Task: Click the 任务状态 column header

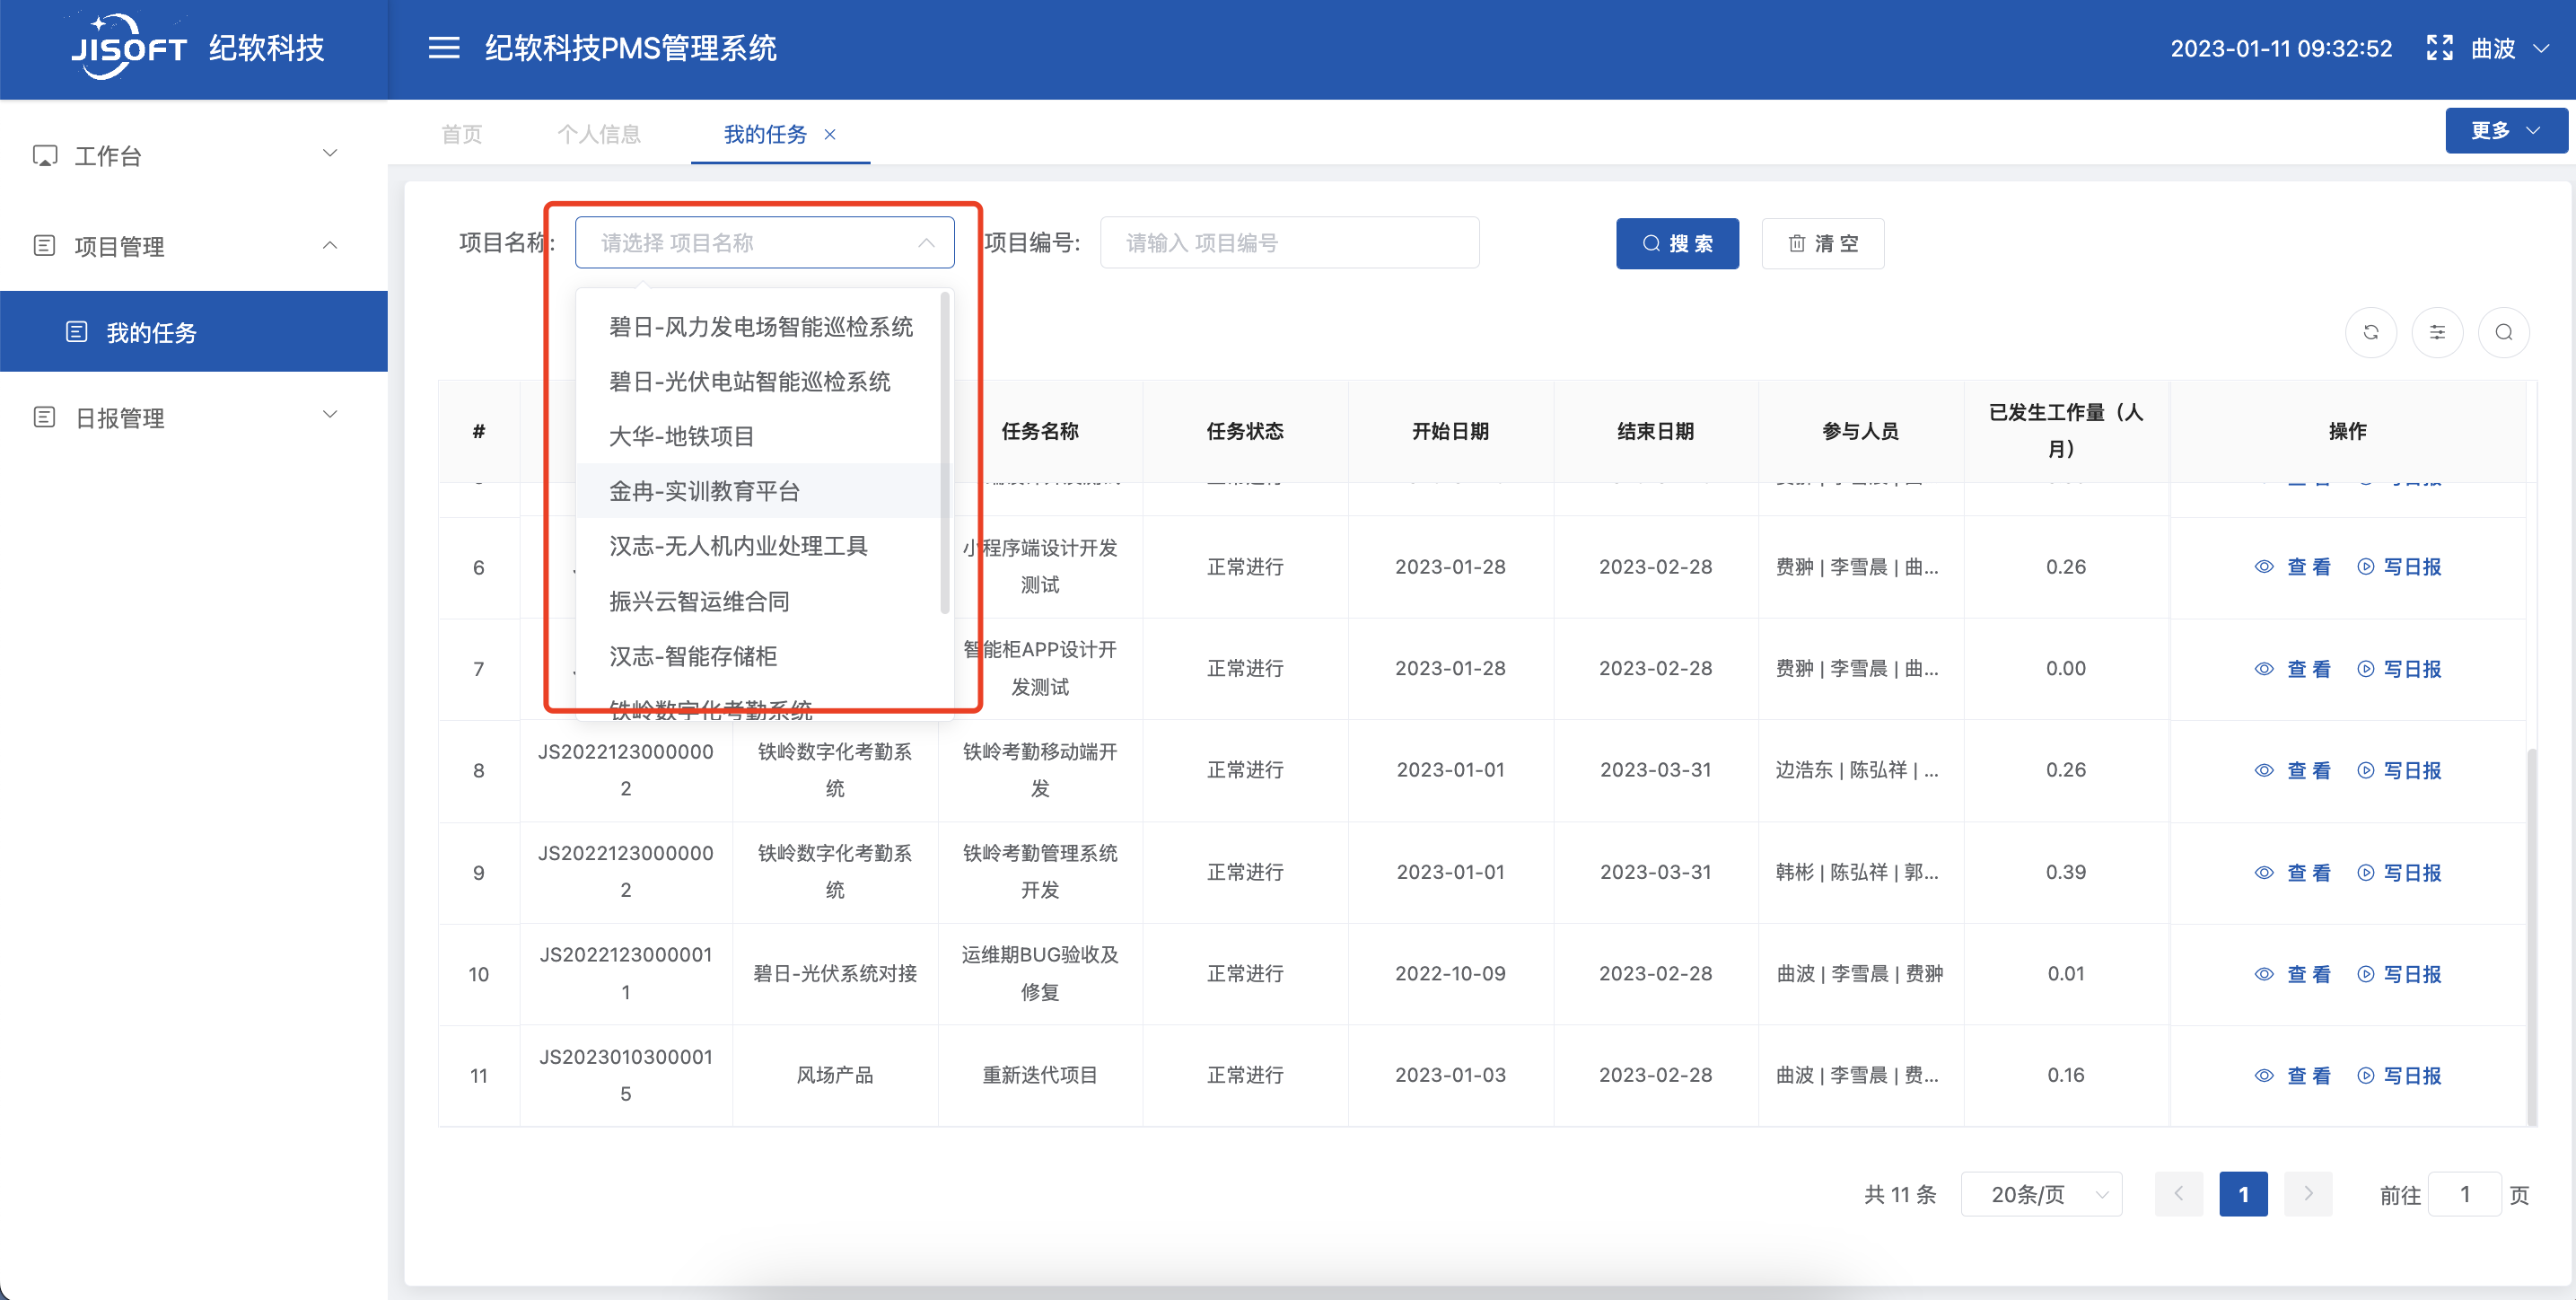Action: (1245, 431)
